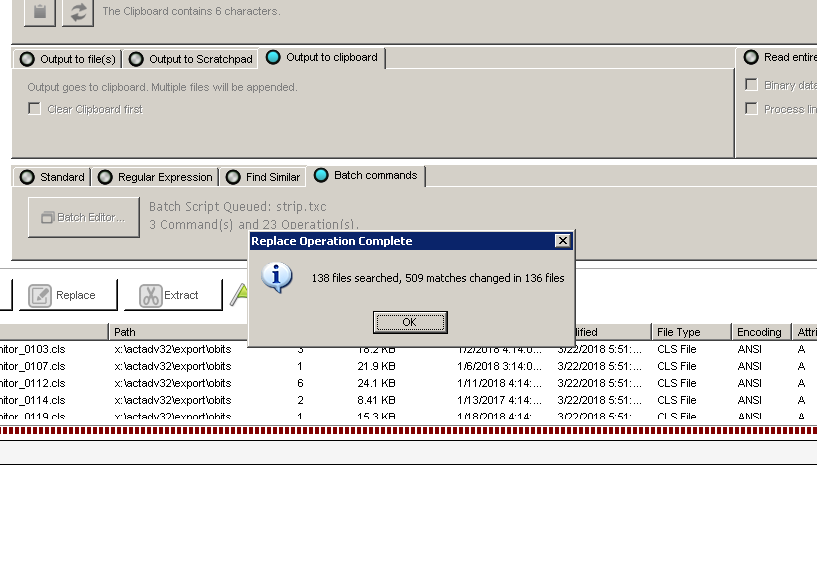Close the Replace Operation Complete dialog
Viewport: 817px width, 563px height.
point(563,241)
